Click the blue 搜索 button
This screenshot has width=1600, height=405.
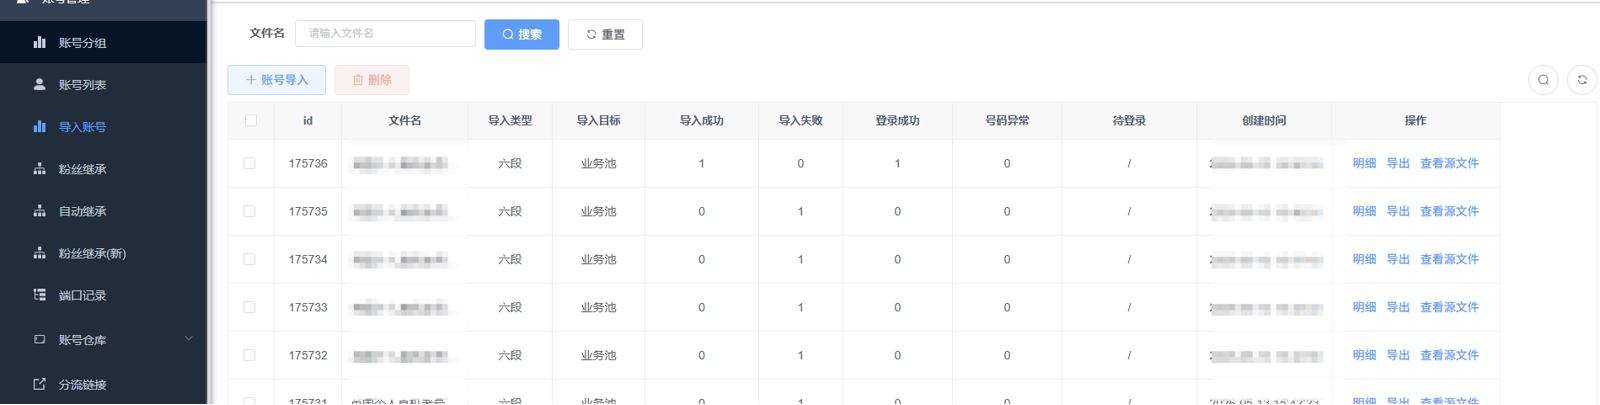pyautogui.click(x=522, y=34)
